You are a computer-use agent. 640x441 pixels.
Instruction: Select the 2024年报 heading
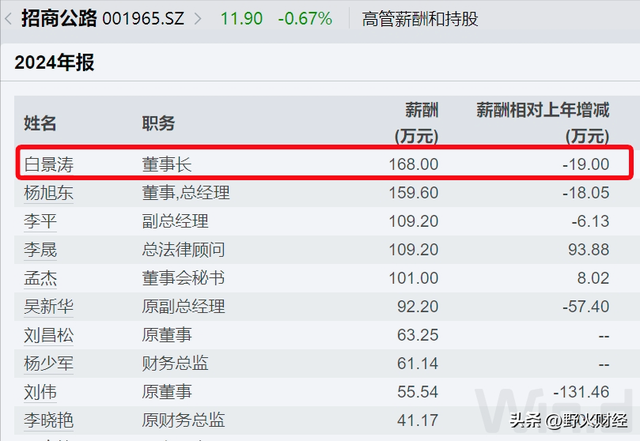point(54,62)
